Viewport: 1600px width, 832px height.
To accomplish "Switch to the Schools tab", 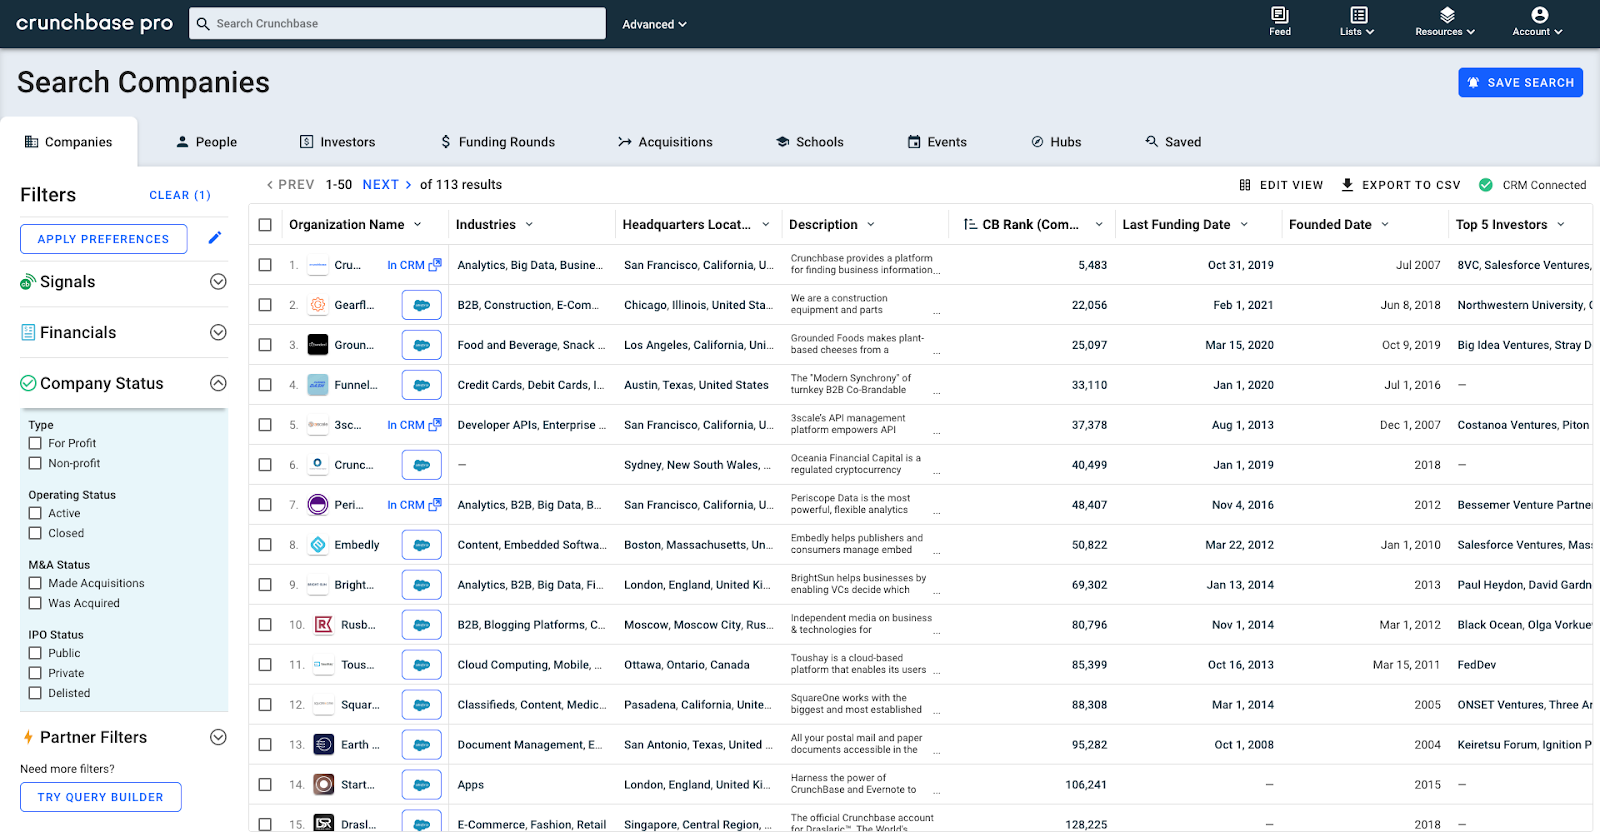I will (x=810, y=142).
